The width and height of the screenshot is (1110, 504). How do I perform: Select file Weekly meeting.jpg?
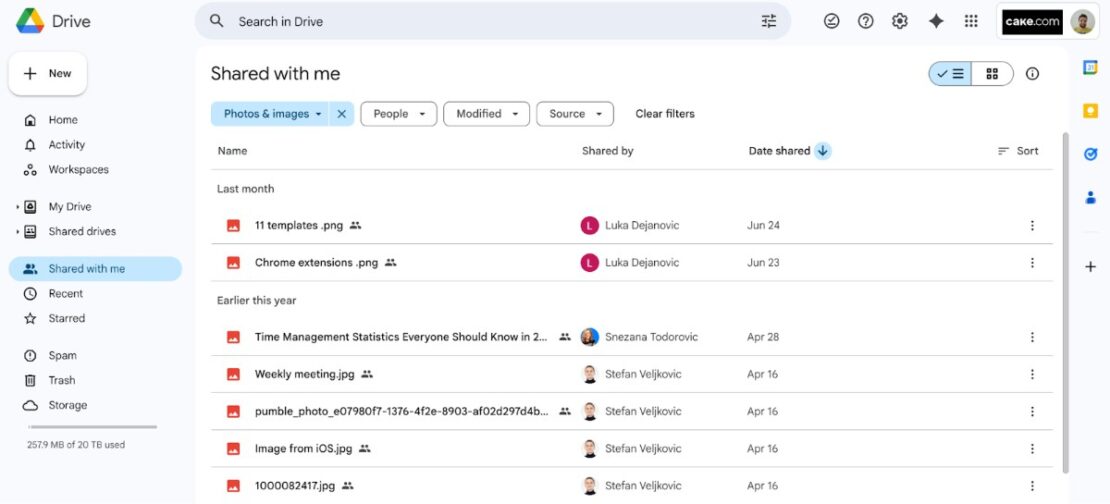[x=631, y=374]
